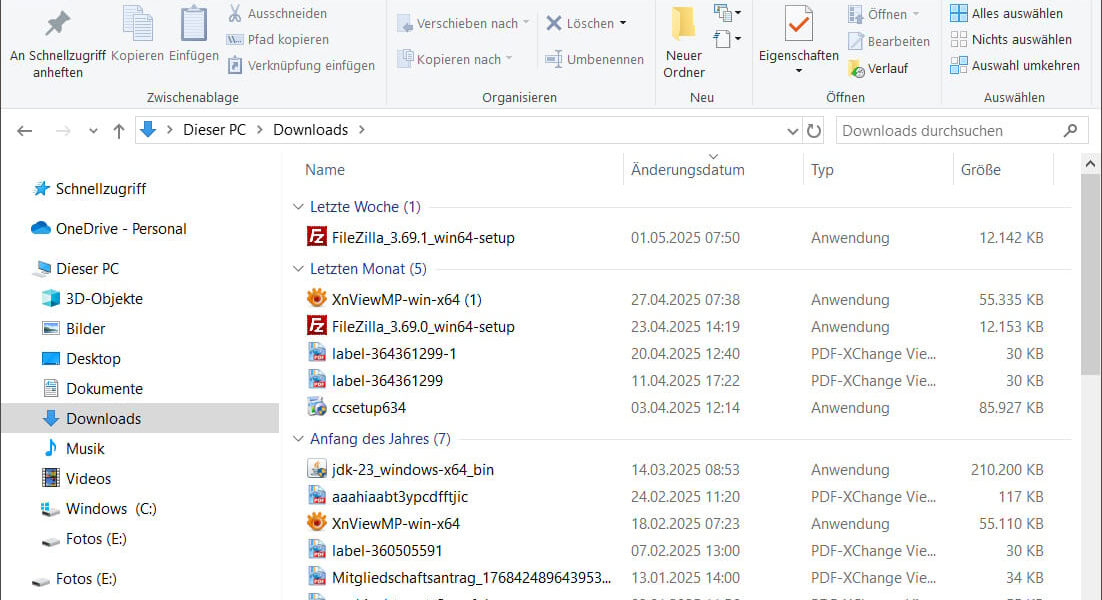
Task: Open Dokumente in the sidebar
Action: [92, 389]
